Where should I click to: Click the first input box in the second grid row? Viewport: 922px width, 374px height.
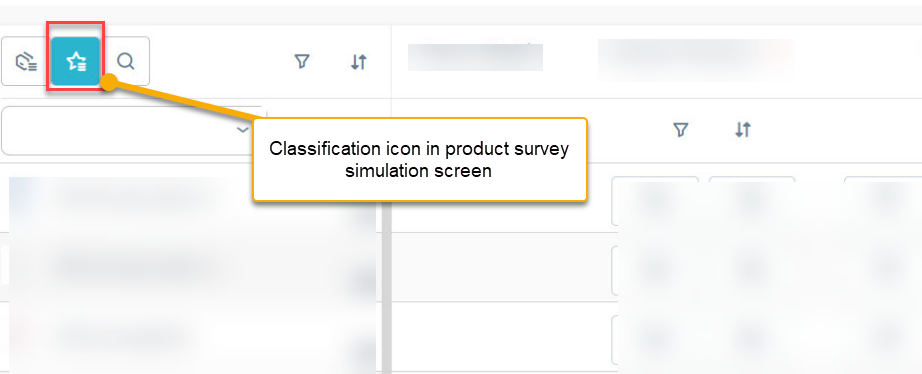point(655,271)
